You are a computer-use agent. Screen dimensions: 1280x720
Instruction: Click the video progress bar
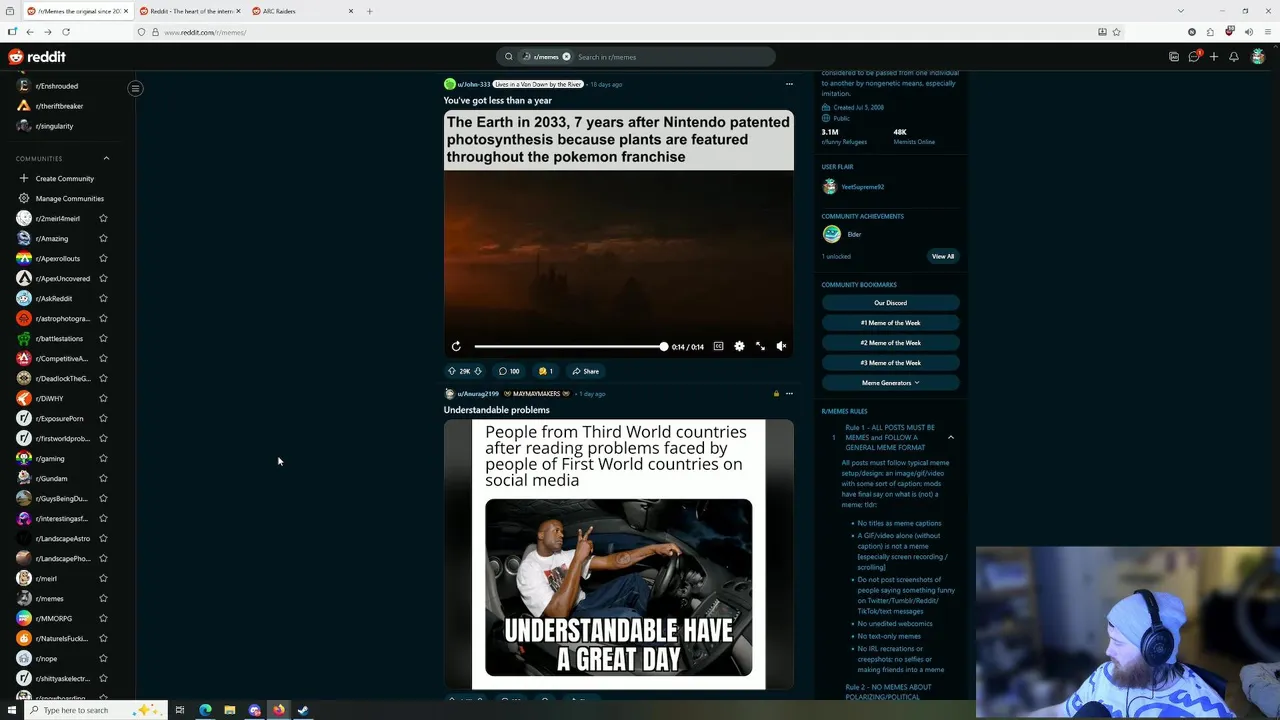569,346
